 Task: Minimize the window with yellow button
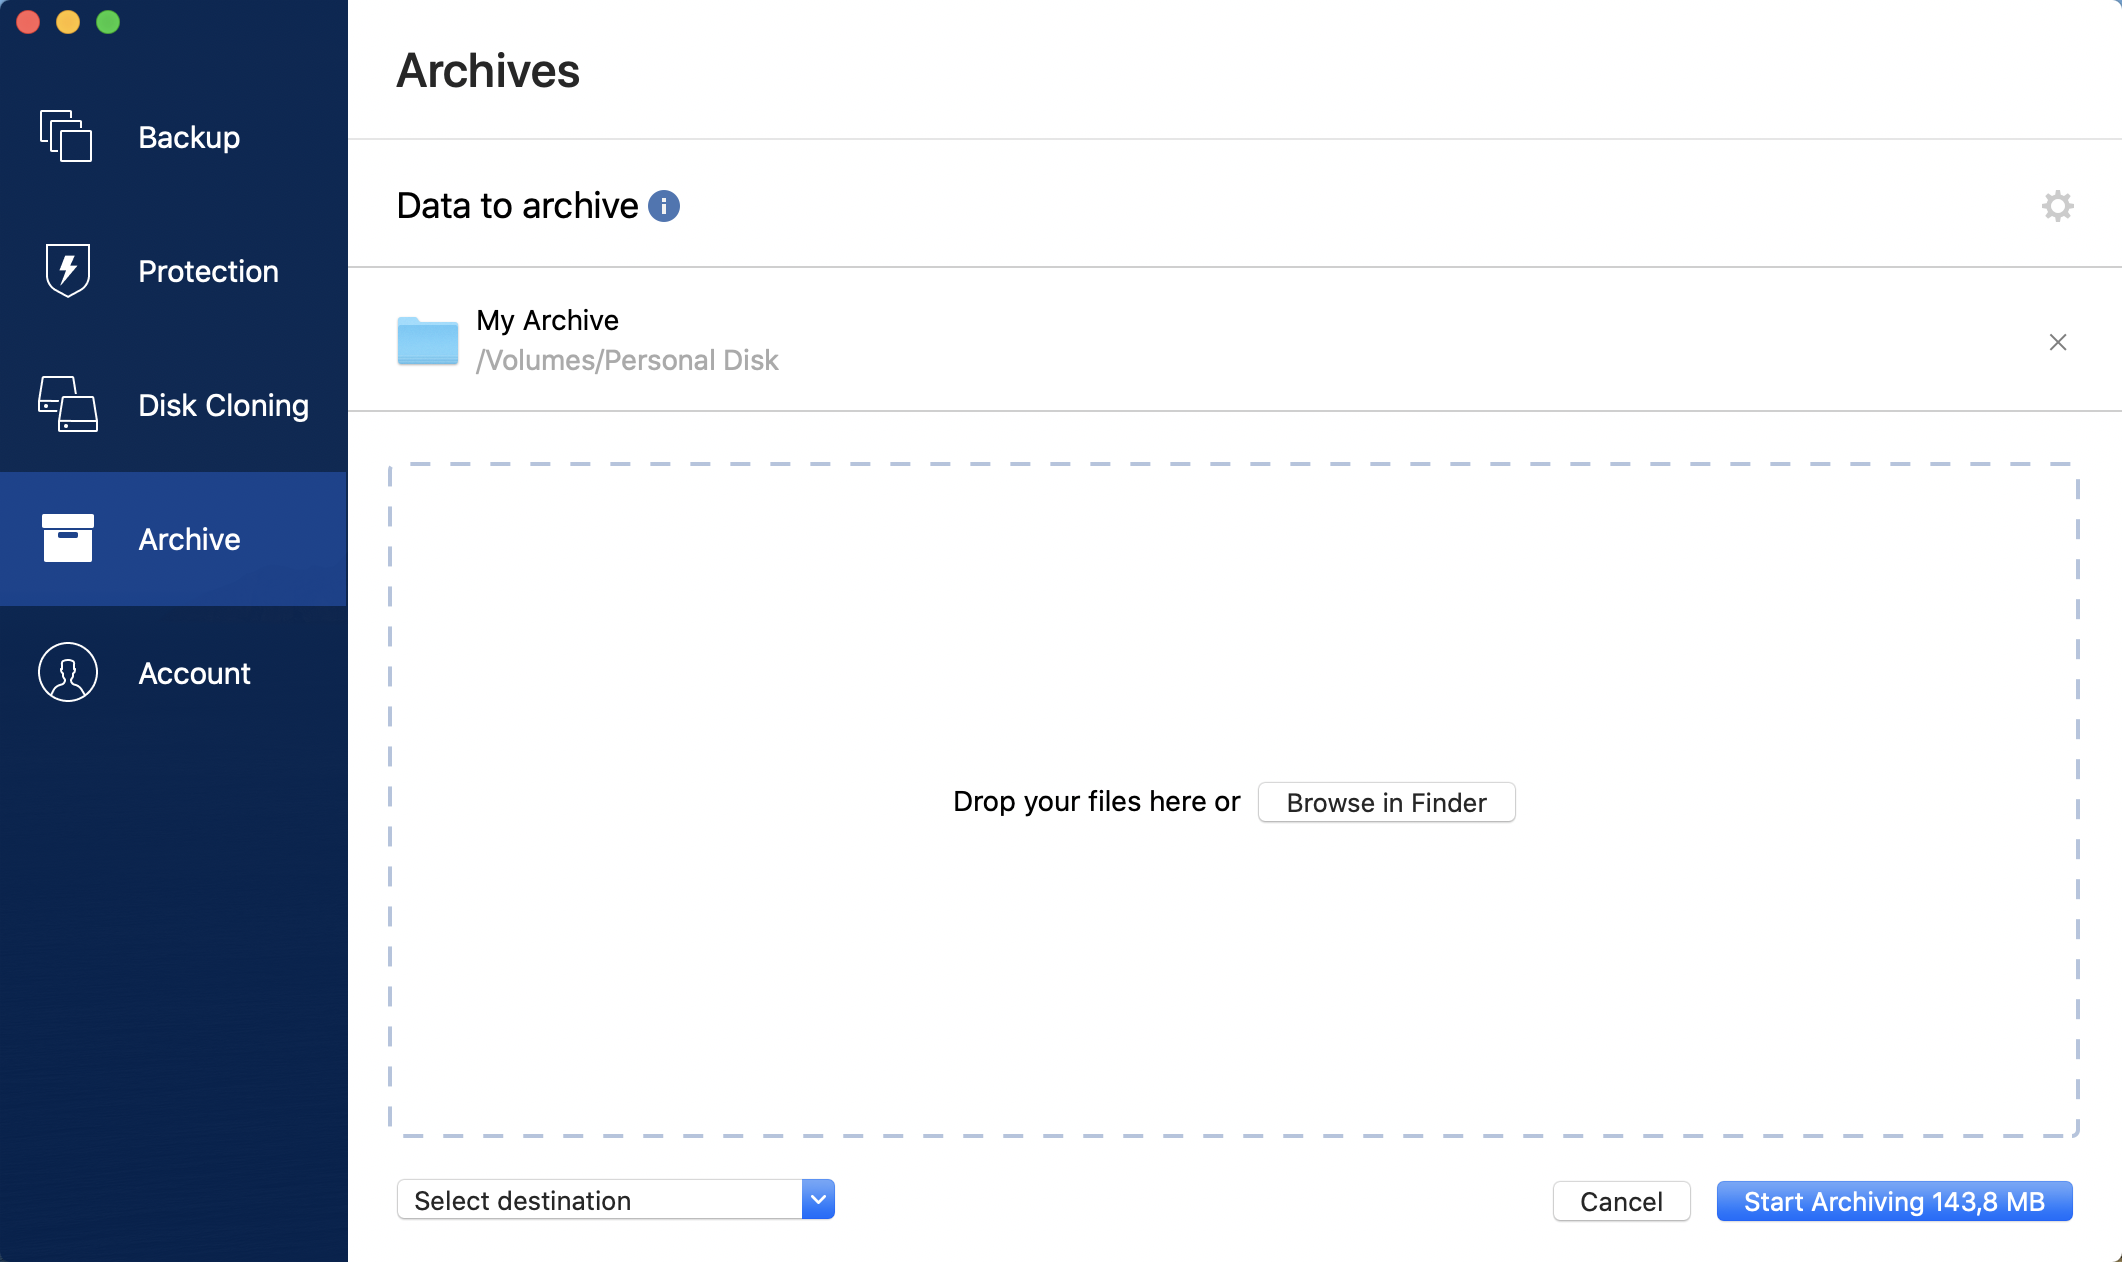(67, 21)
